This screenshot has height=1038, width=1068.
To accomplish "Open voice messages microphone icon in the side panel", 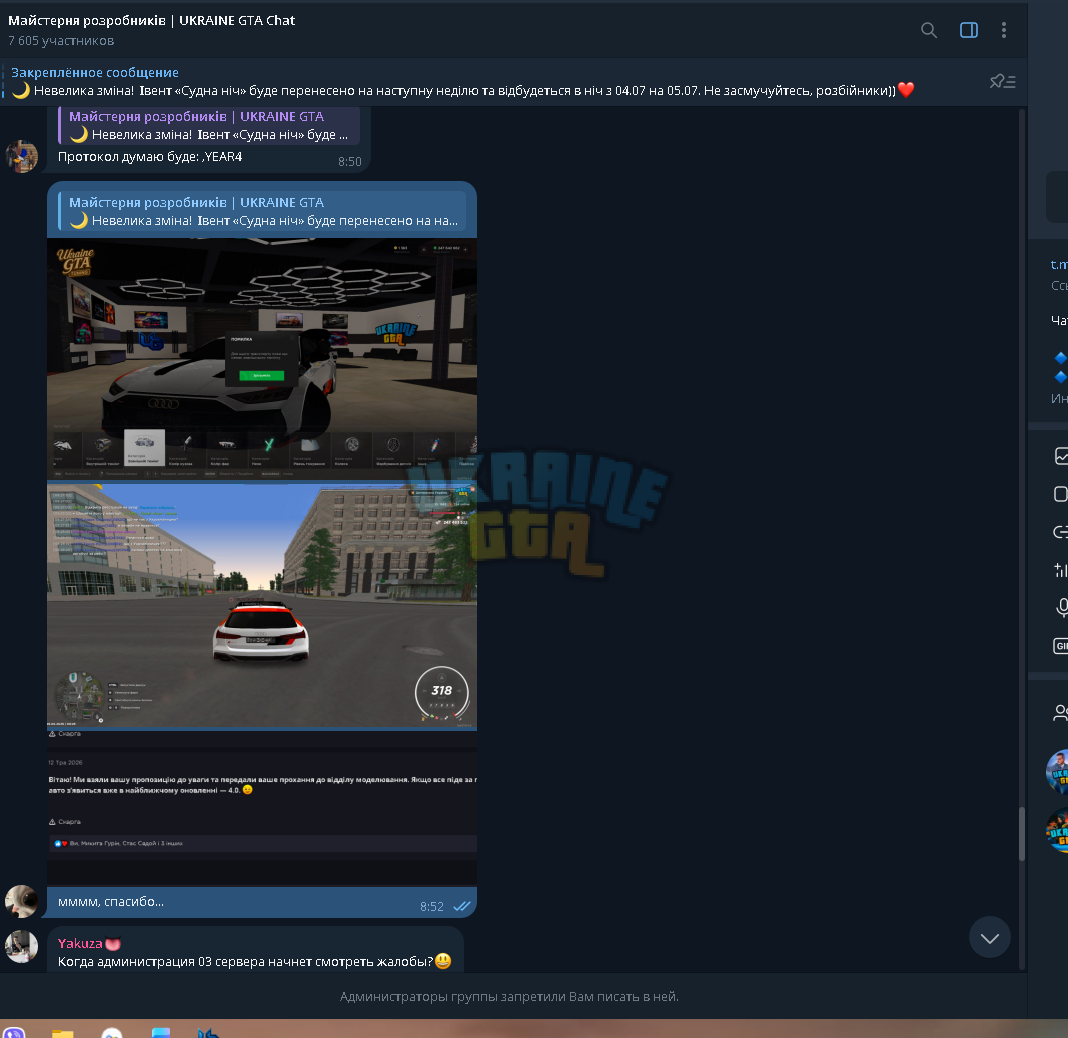I will [1061, 607].
